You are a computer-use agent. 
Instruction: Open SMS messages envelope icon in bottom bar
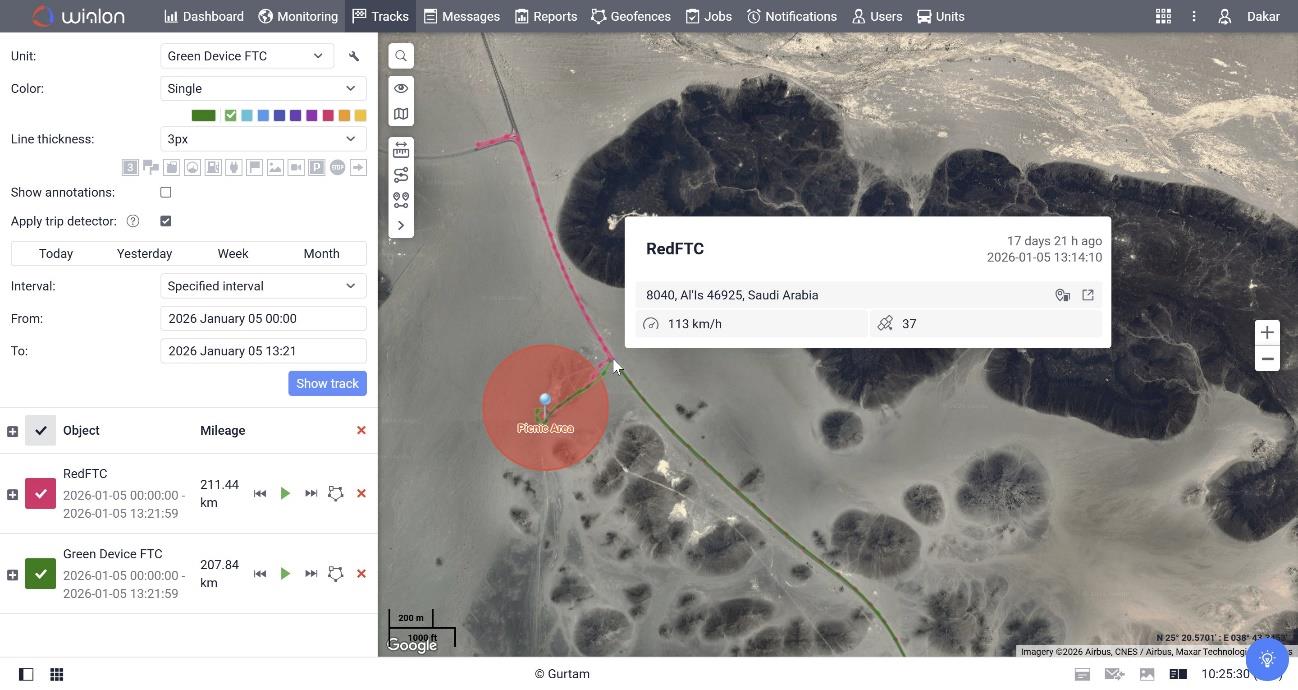point(1113,674)
